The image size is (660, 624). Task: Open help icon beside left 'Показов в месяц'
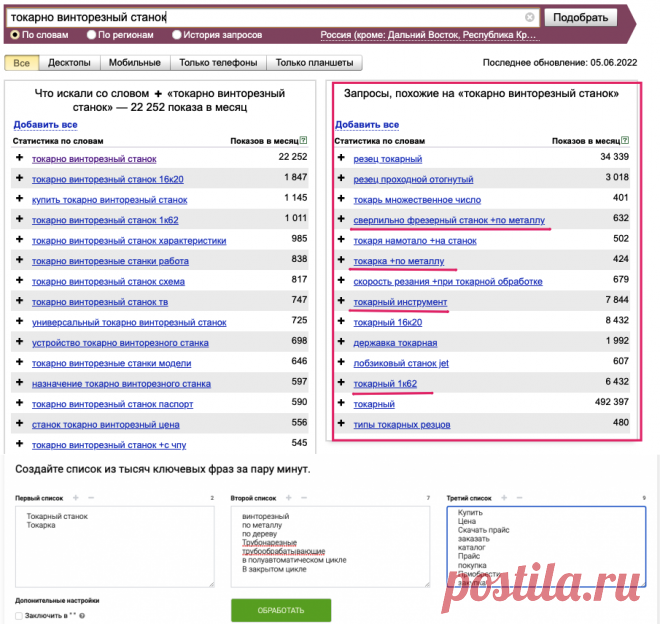coord(303,140)
